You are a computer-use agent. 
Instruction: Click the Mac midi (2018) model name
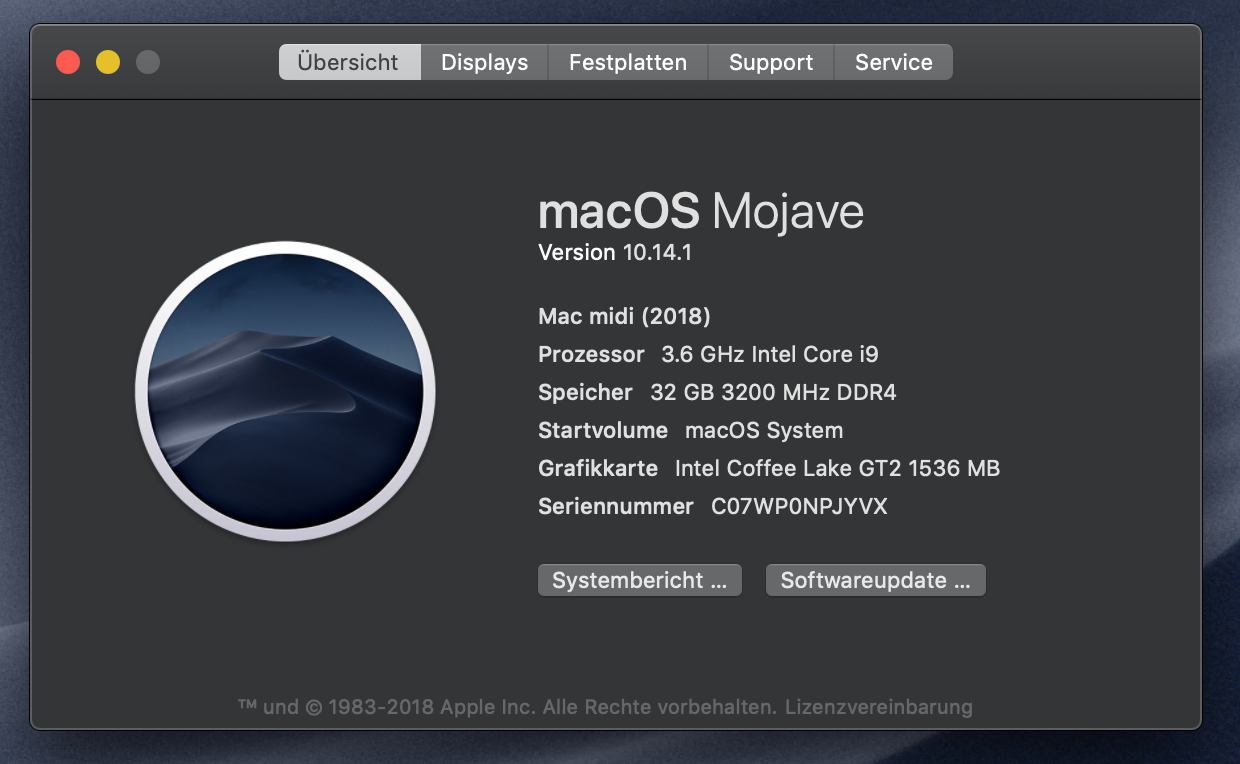(x=624, y=317)
